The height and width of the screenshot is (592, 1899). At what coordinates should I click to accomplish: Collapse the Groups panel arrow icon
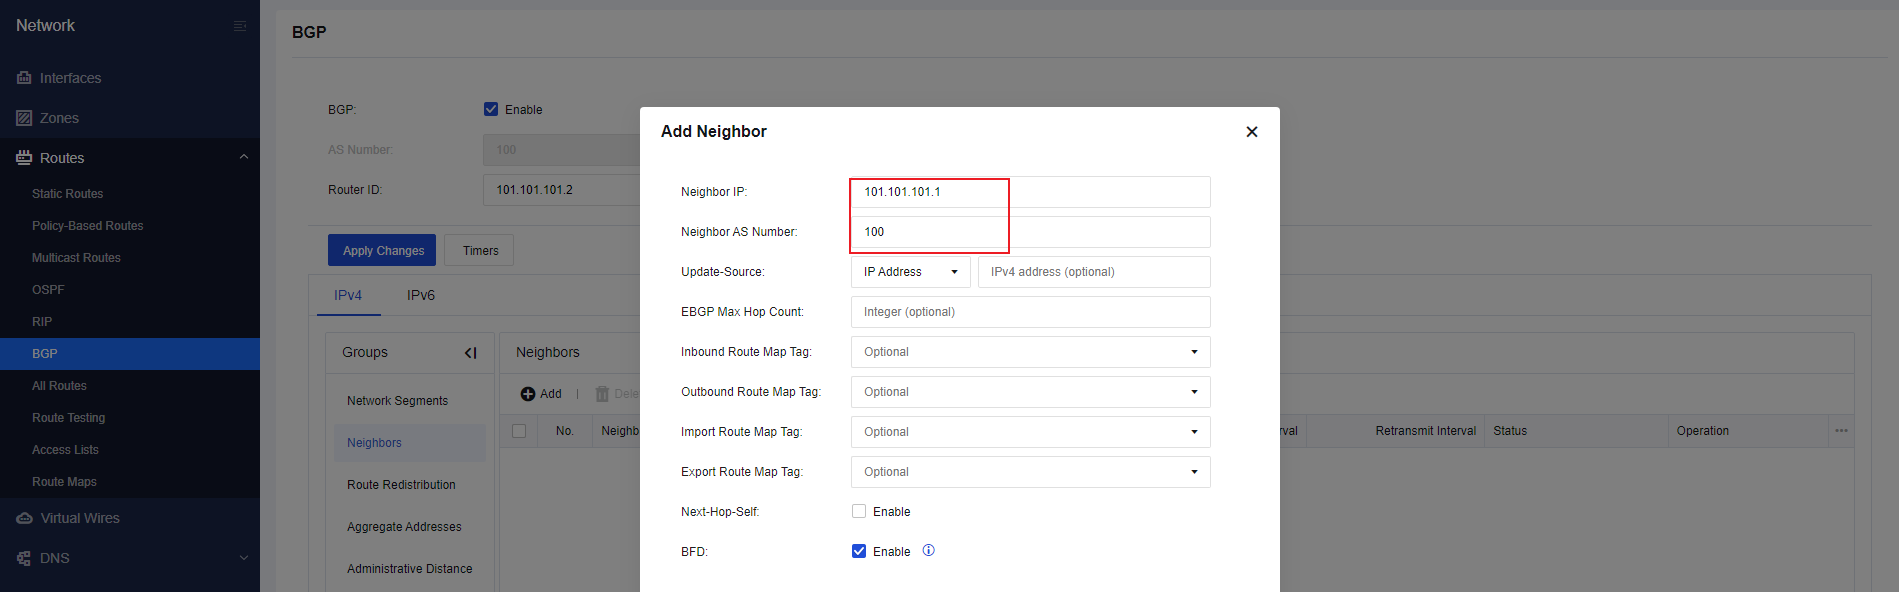[471, 353]
